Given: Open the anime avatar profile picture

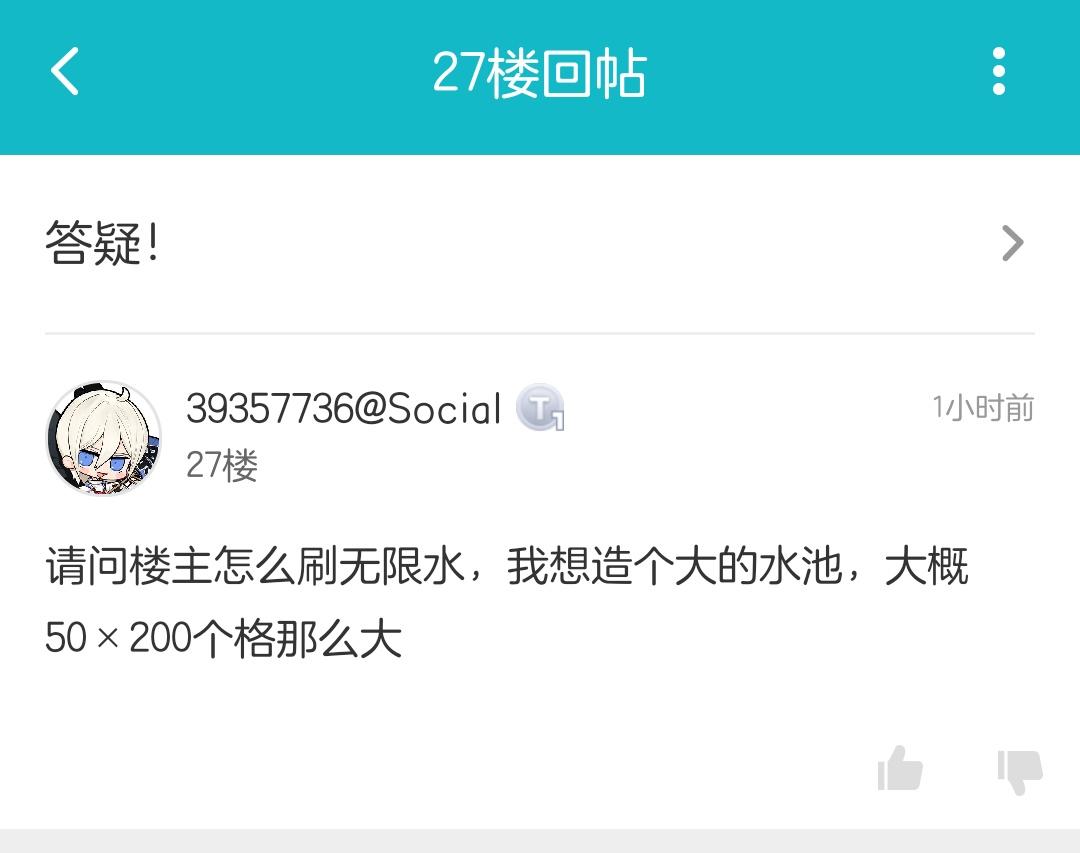Looking at the screenshot, I should (103, 438).
